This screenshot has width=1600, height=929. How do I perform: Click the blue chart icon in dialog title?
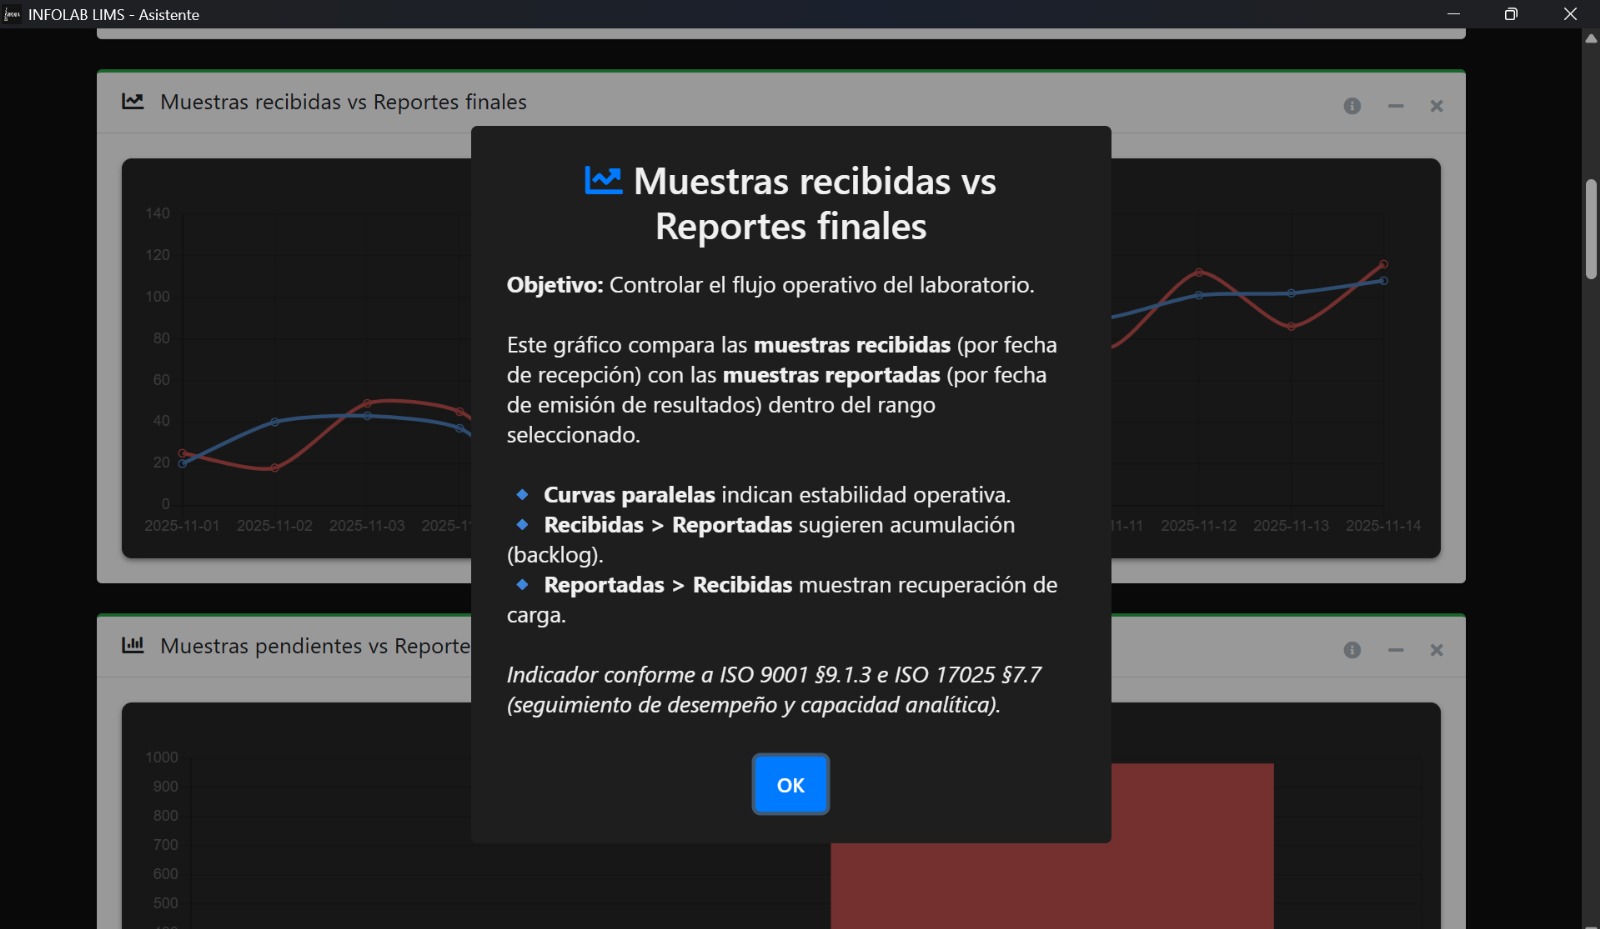tap(603, 181)
